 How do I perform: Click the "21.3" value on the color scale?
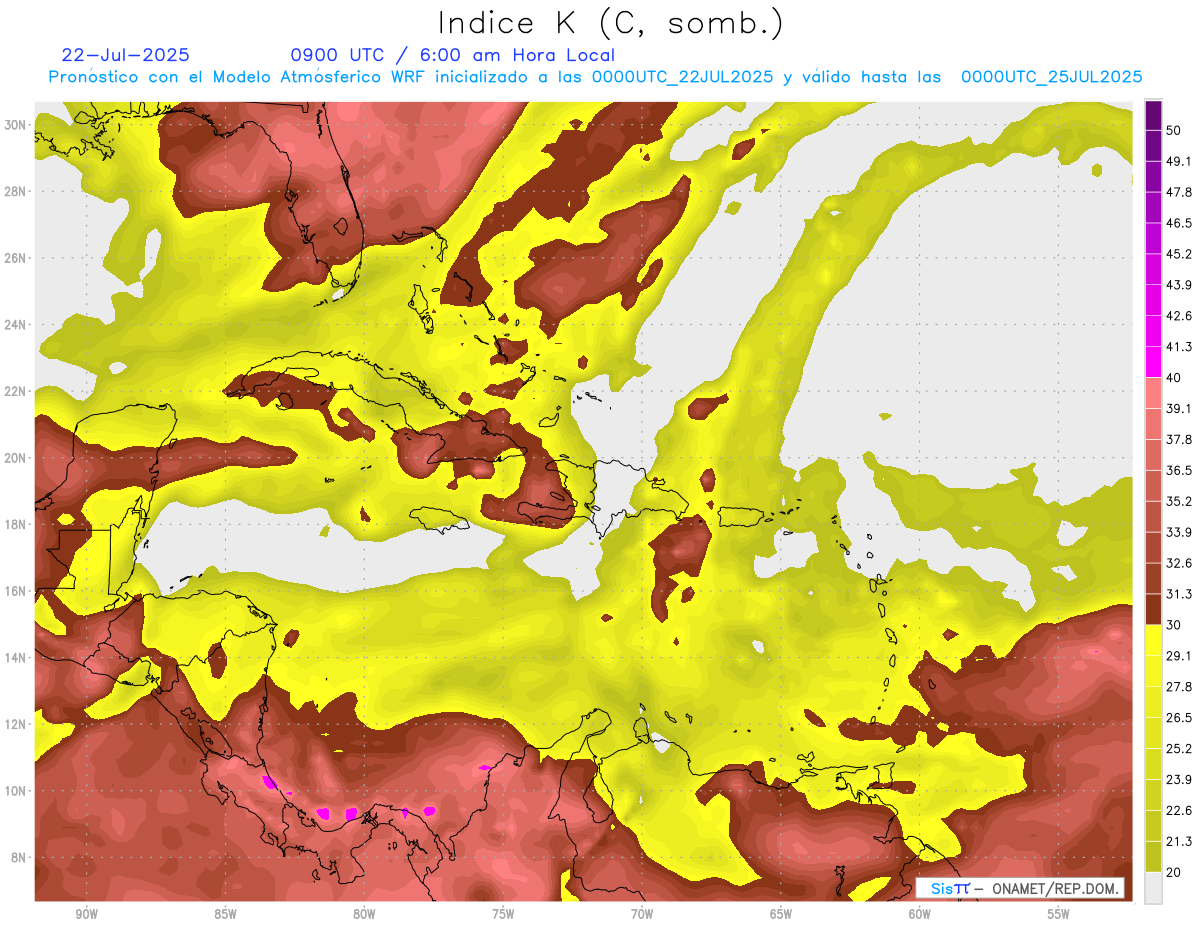tap(1180, 841)
